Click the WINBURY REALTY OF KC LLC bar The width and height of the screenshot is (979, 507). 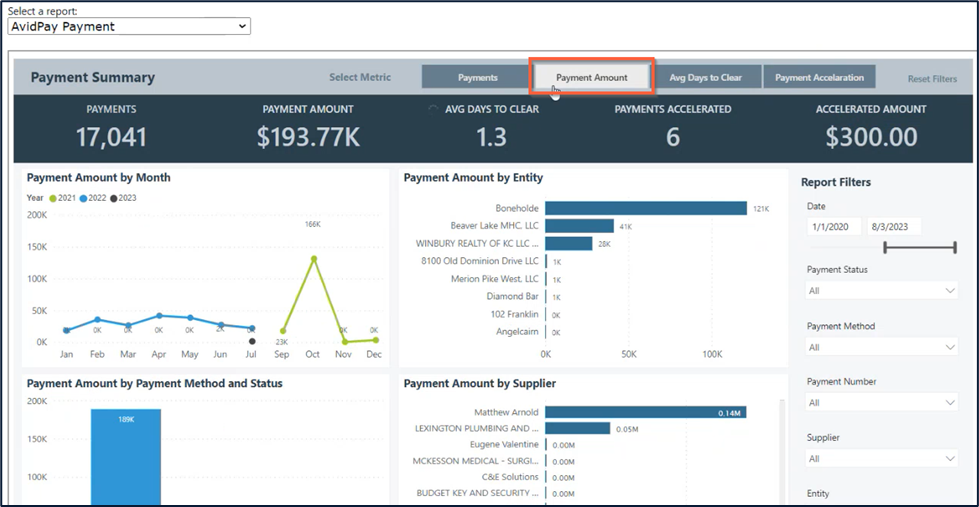pyautogui.click(x=568, y=244)
